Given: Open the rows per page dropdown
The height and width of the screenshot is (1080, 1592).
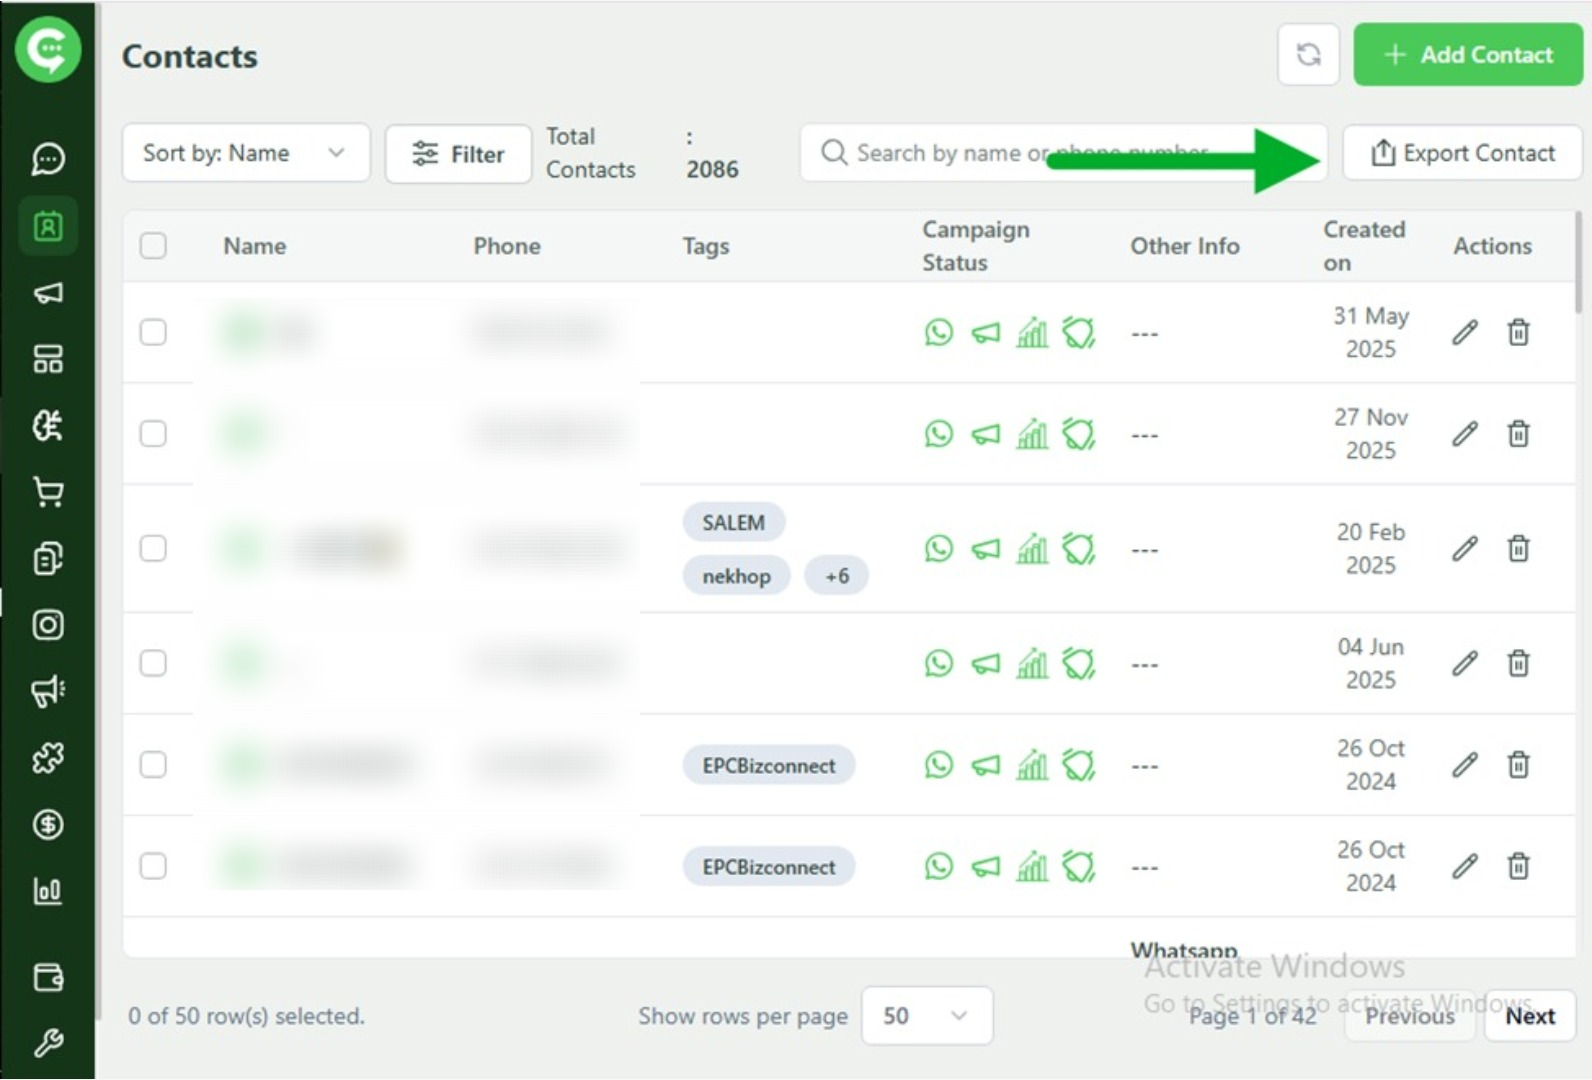Looking at the screenshot, I should point(927,1016).
